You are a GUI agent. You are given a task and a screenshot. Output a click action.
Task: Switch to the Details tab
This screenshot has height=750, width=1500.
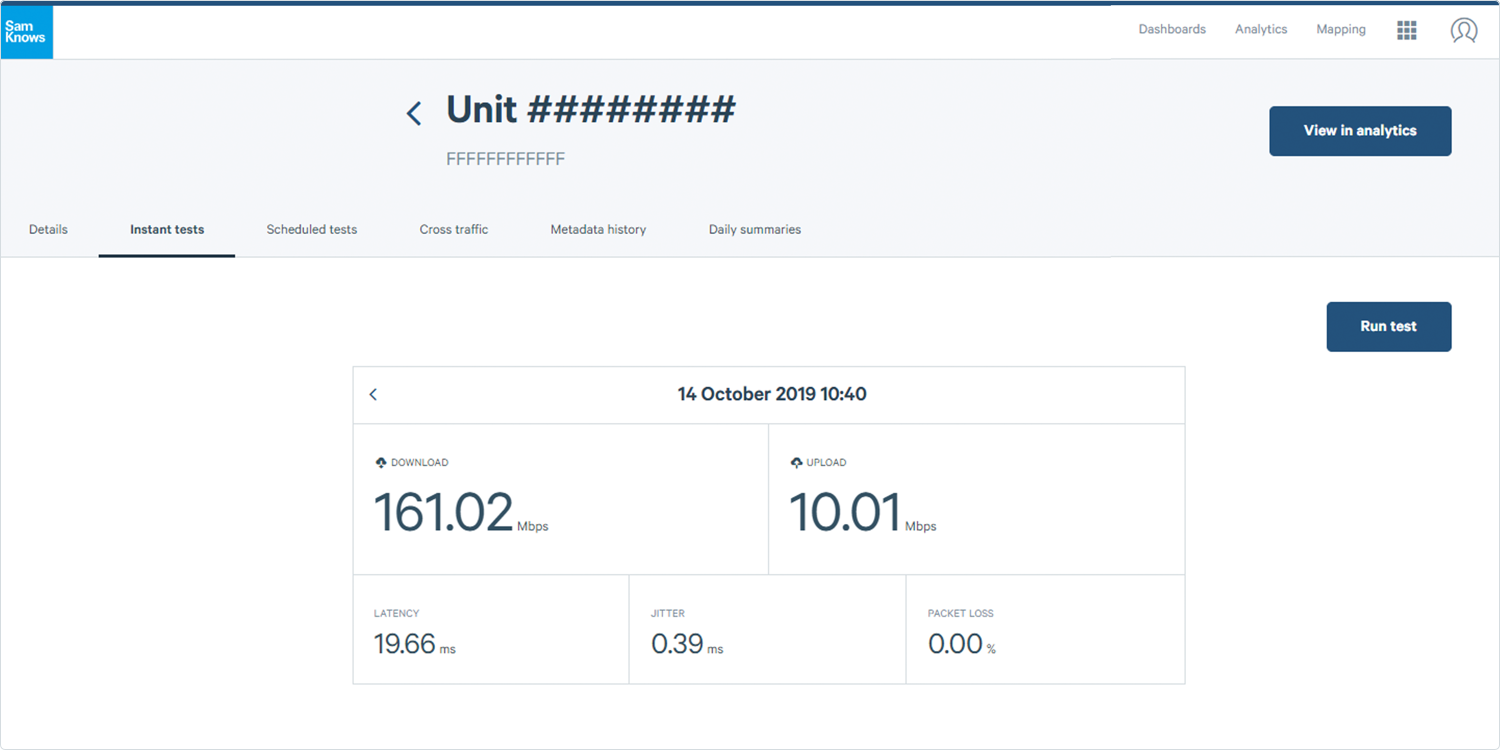(x=48, y=230)
